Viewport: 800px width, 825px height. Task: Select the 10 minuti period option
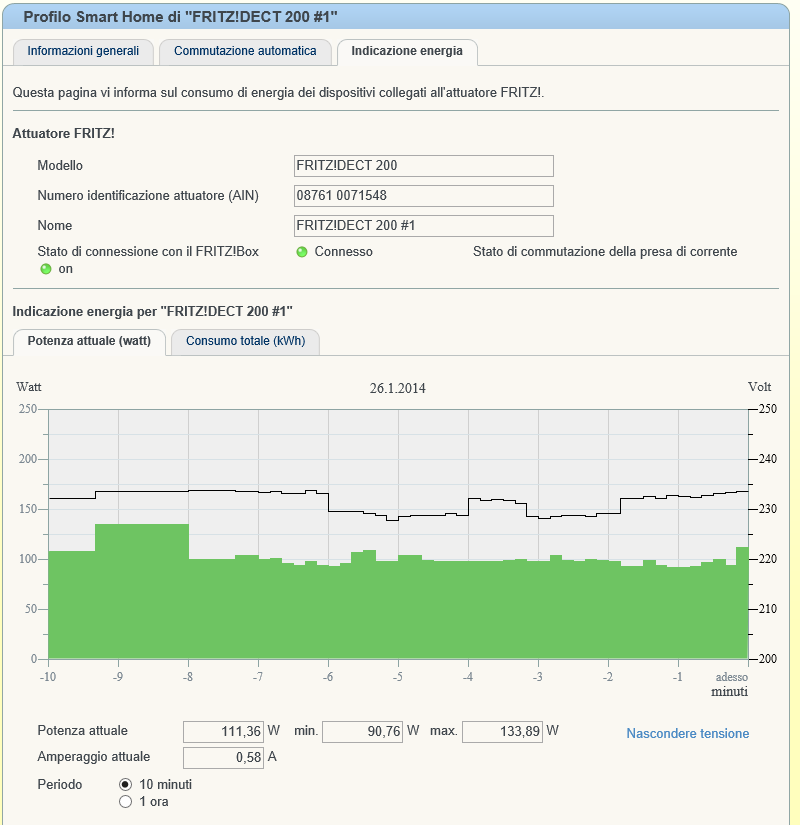(x=125, y=784)
